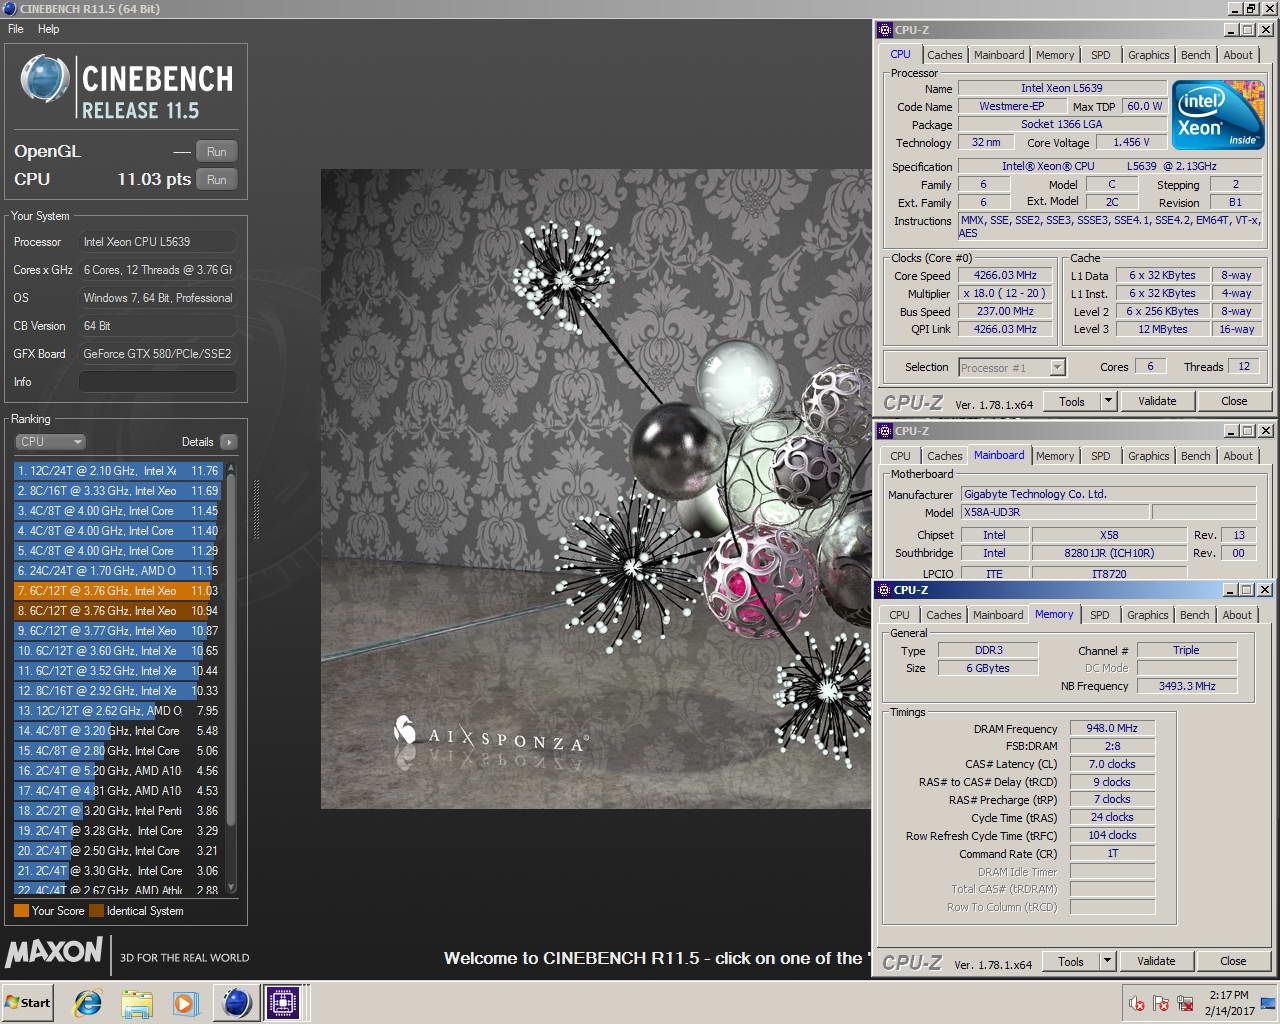Viewport: 1280px width, 1024px height.
Task: Click the NB Frequency 3493.3 MHz value
Action: pyautogui.click(x=1187, y=686)
